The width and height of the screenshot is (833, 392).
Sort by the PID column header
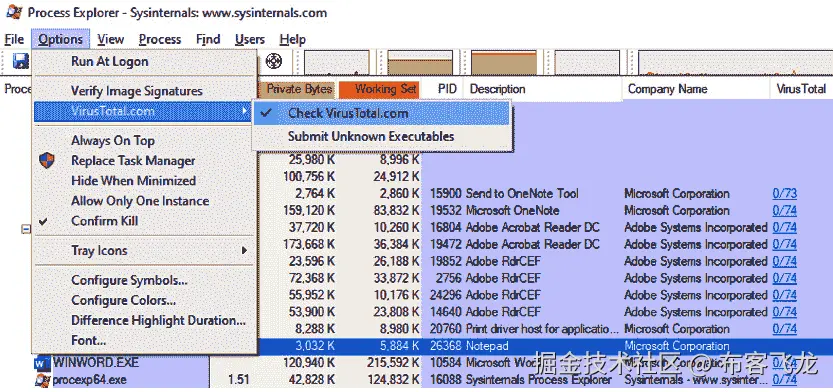click(443, 89)
